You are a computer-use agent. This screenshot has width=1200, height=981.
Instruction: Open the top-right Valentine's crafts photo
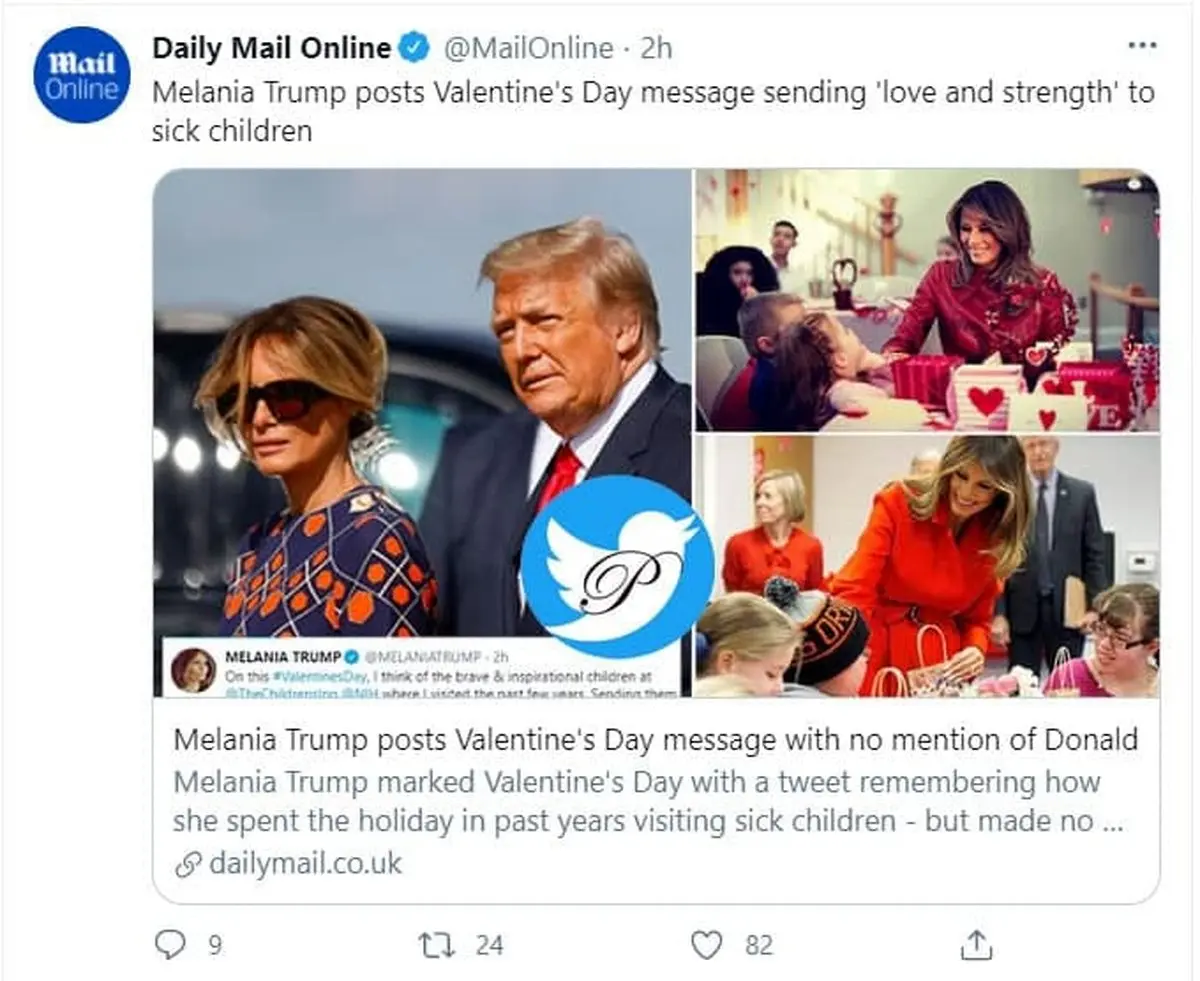[927, 300]
